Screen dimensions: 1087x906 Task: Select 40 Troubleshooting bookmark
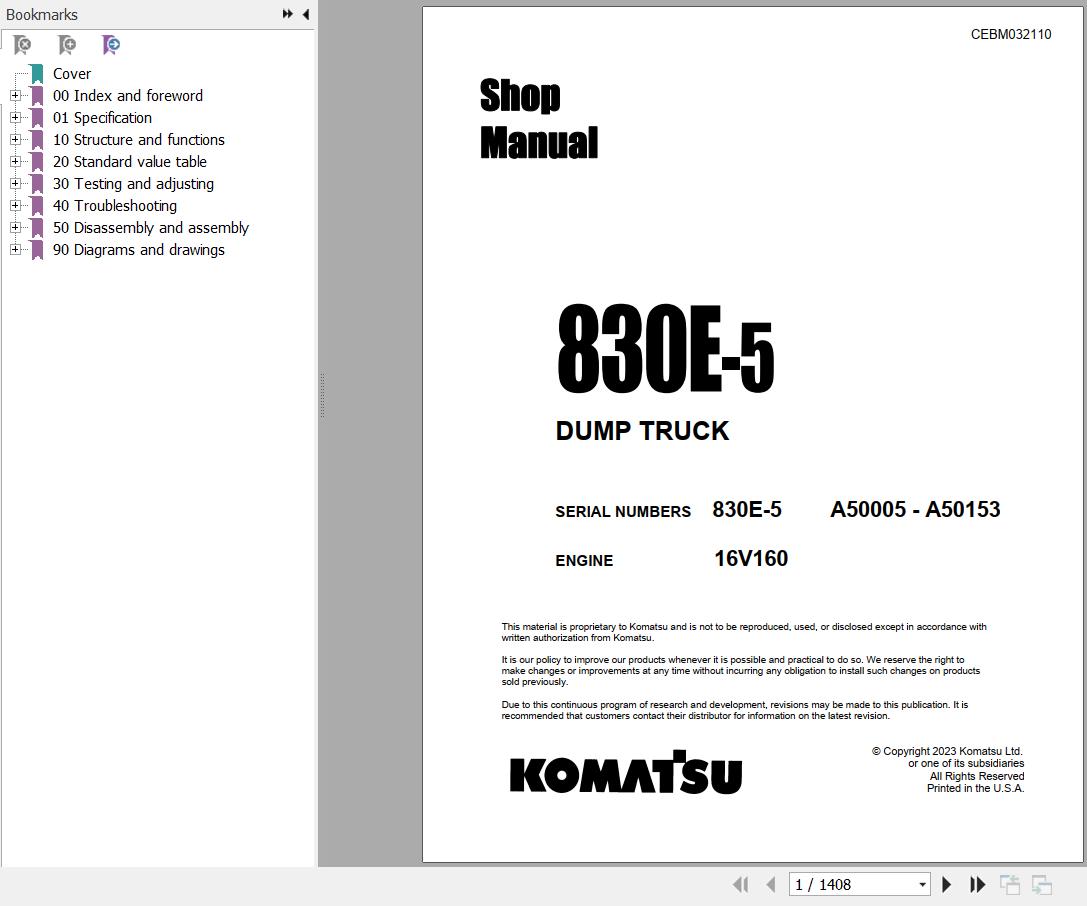pyautogui.click(x=115, y=206)
